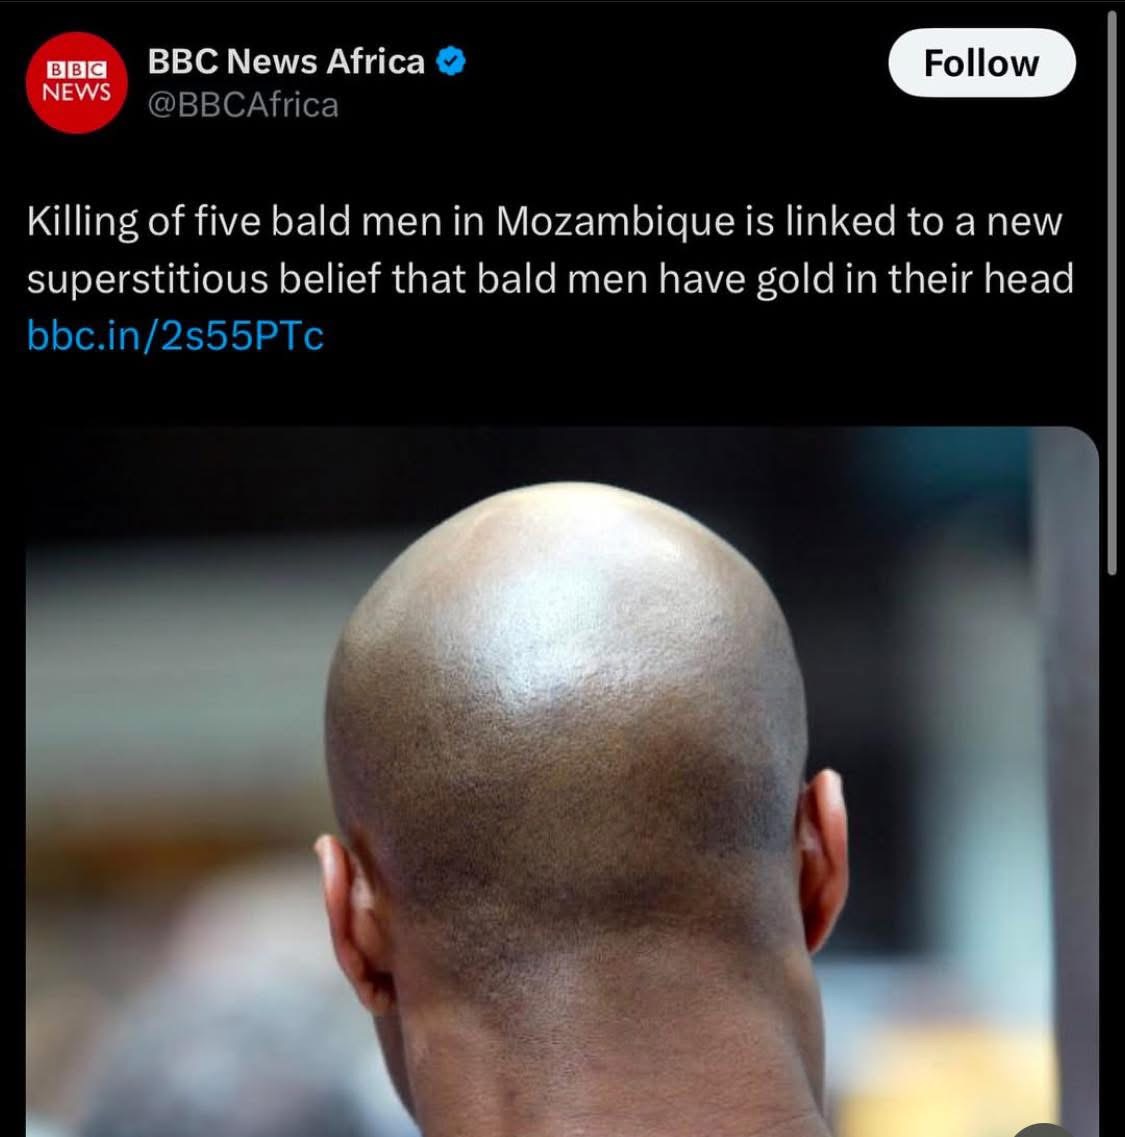
Task: Open the bbc.in/2s55PTc article link
Action: pos(175,336)
